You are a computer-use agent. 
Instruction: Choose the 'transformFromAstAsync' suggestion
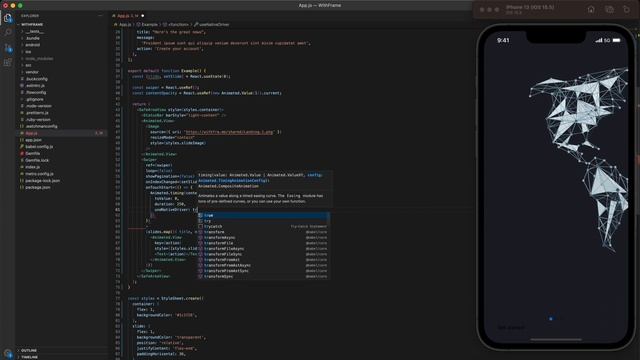[262, 265]
